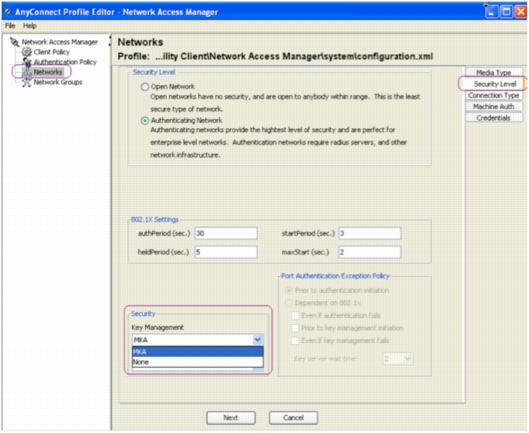Open the Authentication Policy tree item

pos(65,62)
